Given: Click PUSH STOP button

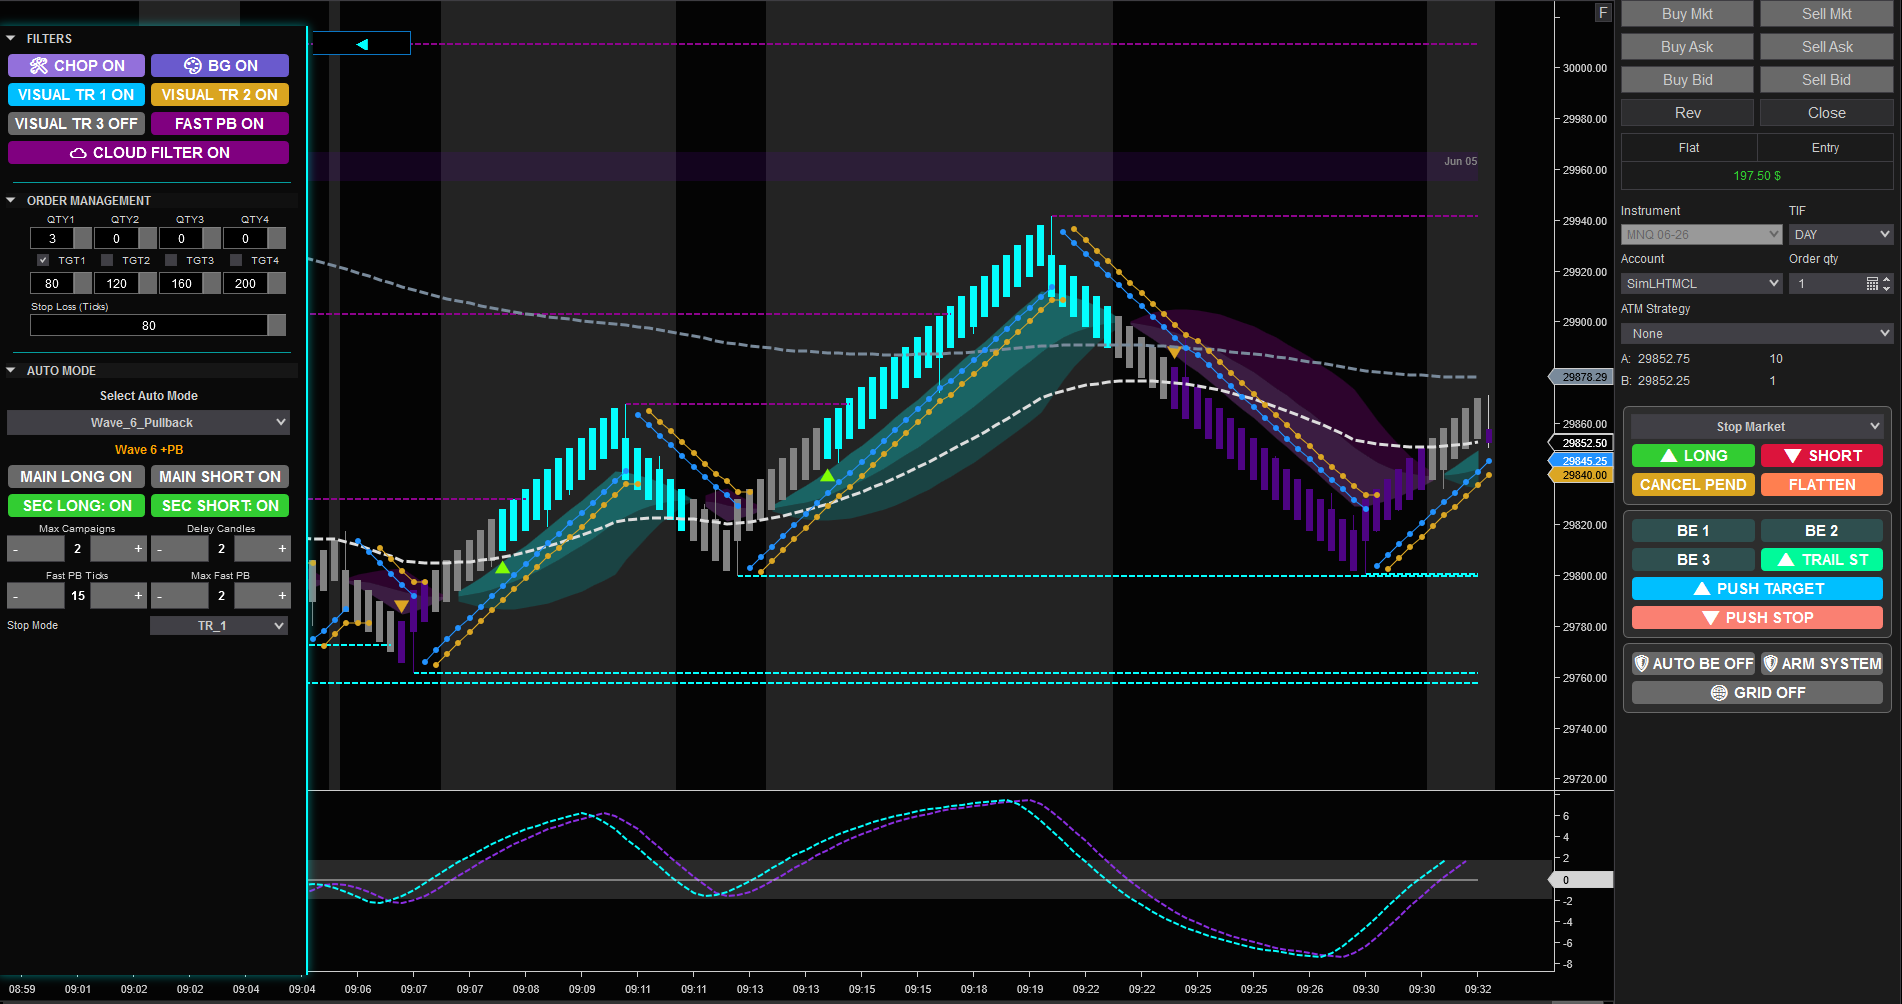Looking at the screenshot, I should [x=1757, y=618].
